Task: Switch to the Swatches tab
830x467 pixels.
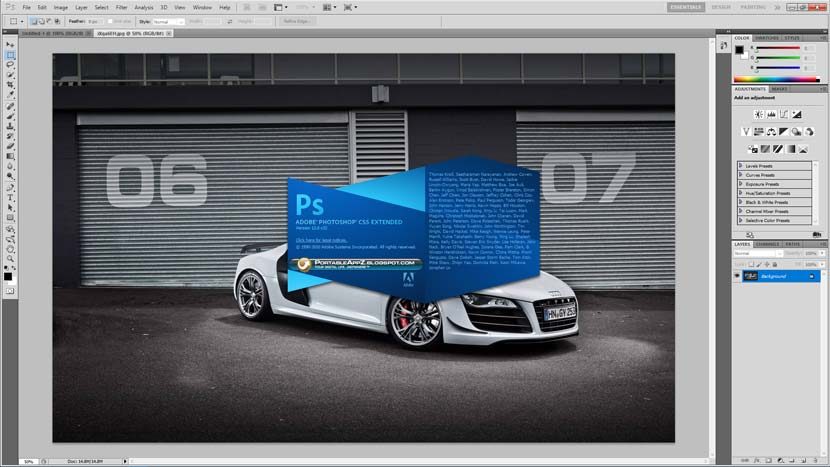Action: point(767,38)
